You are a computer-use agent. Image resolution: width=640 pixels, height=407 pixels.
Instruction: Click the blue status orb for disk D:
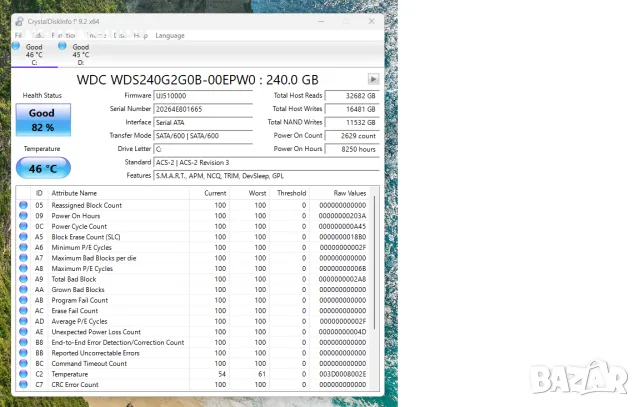click(x=62, y=46)
